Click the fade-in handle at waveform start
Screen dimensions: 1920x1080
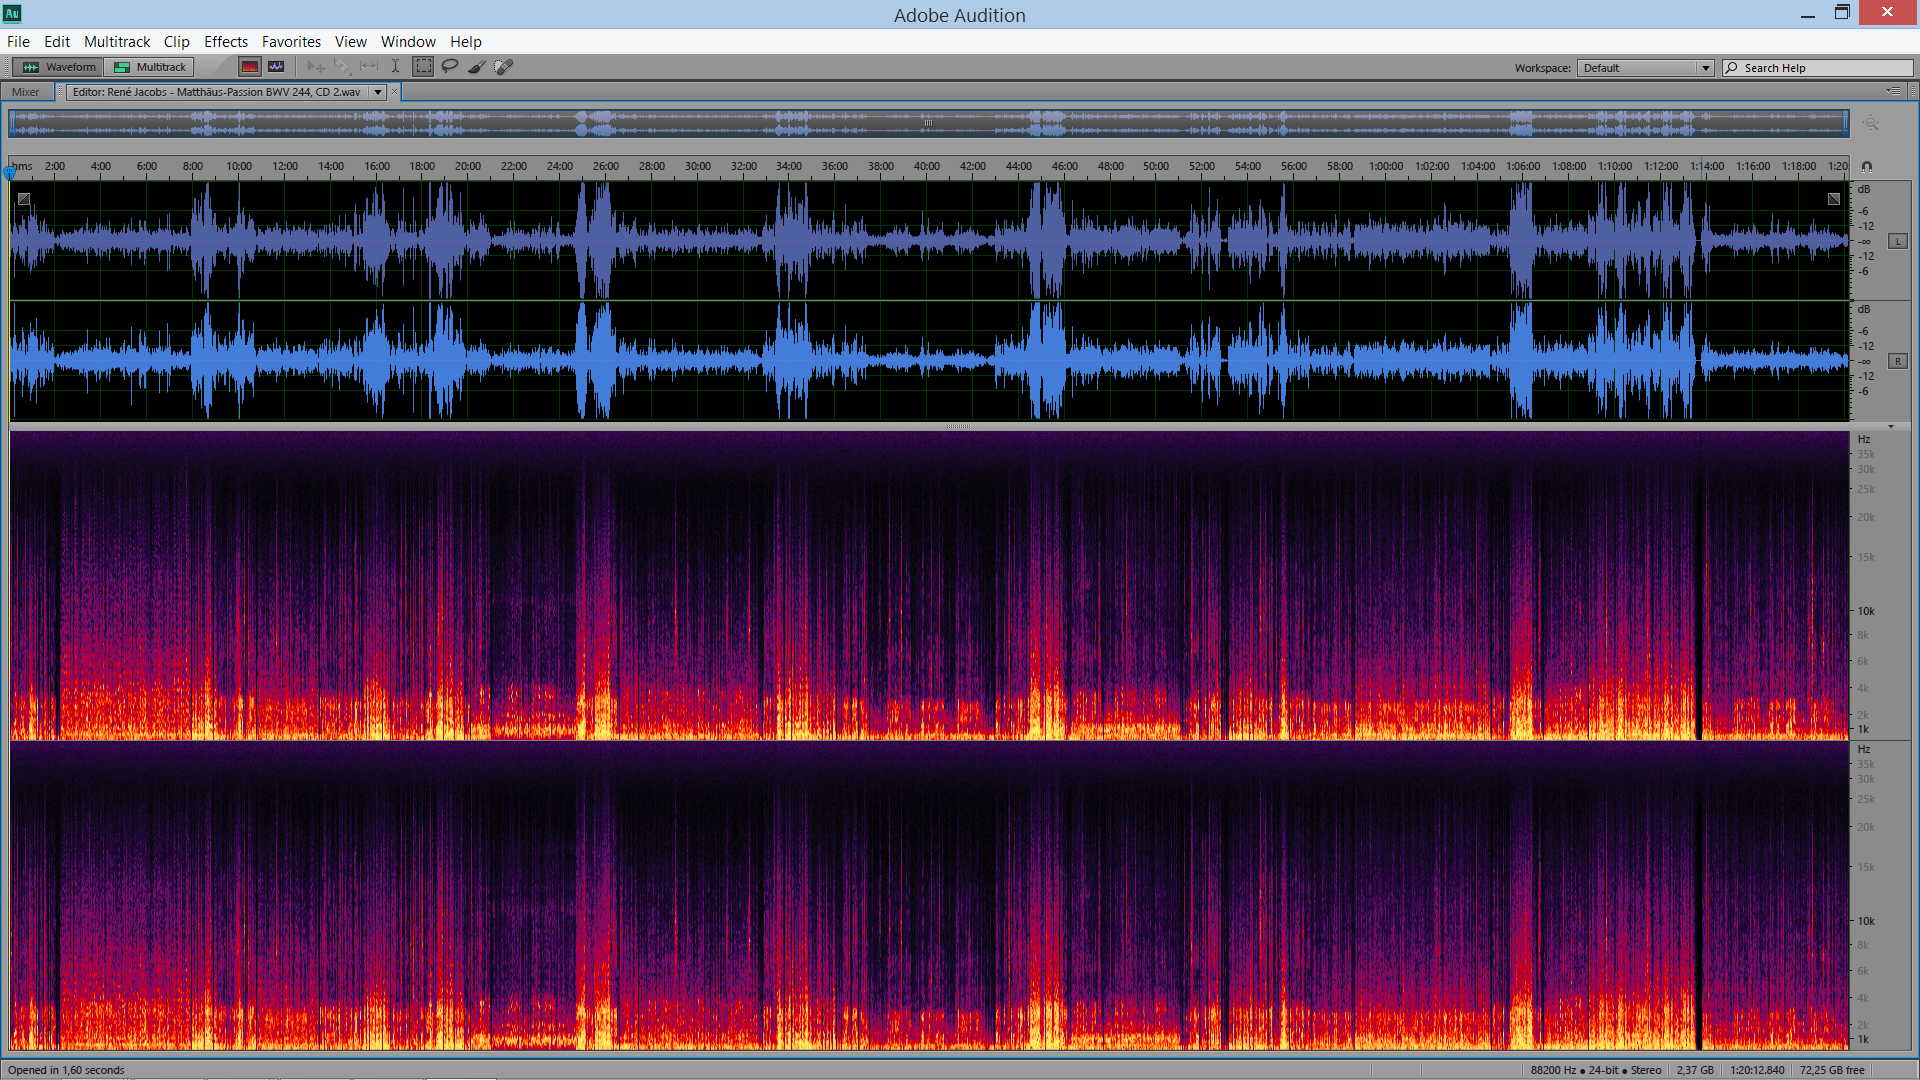24,199
